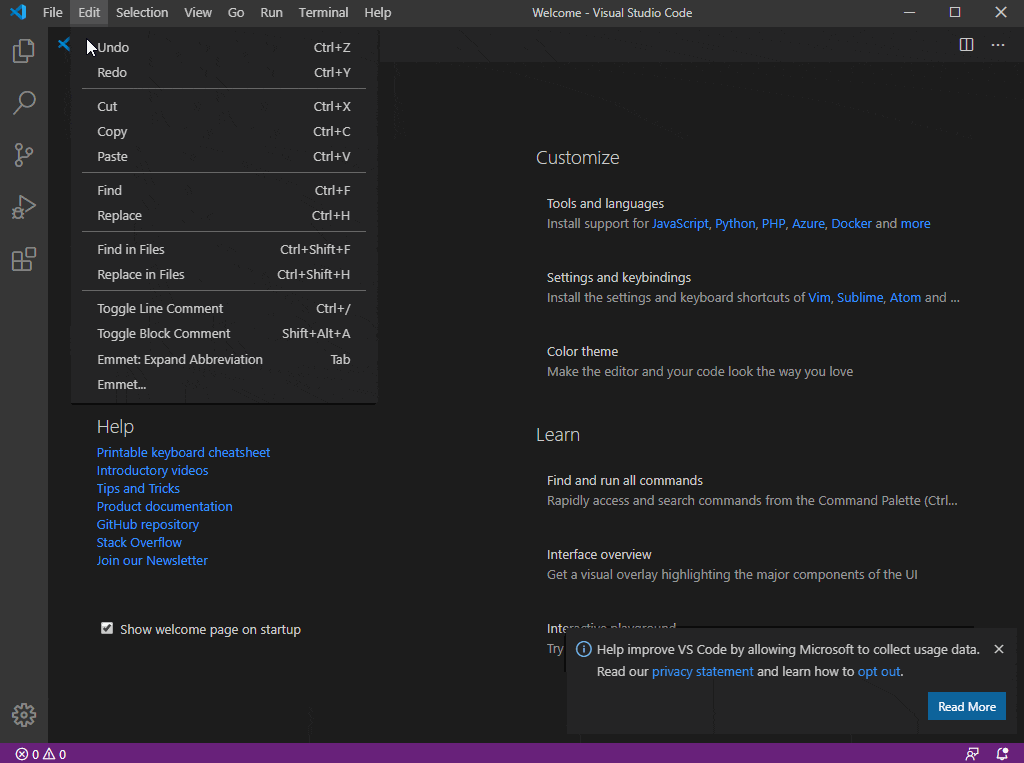This screenshot has width=1024, height=763.
Task: Open the Run and Debug icon
Action: [24, 207]
